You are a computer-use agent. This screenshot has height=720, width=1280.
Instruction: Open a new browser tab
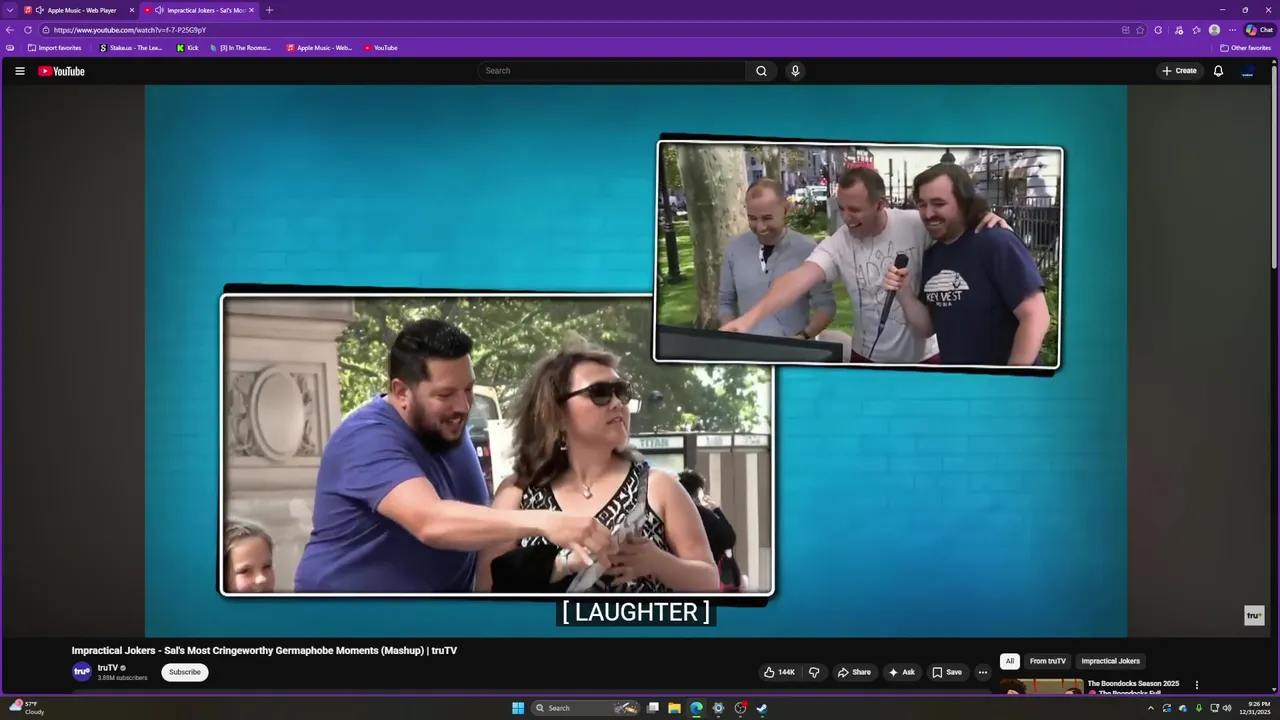269,10
